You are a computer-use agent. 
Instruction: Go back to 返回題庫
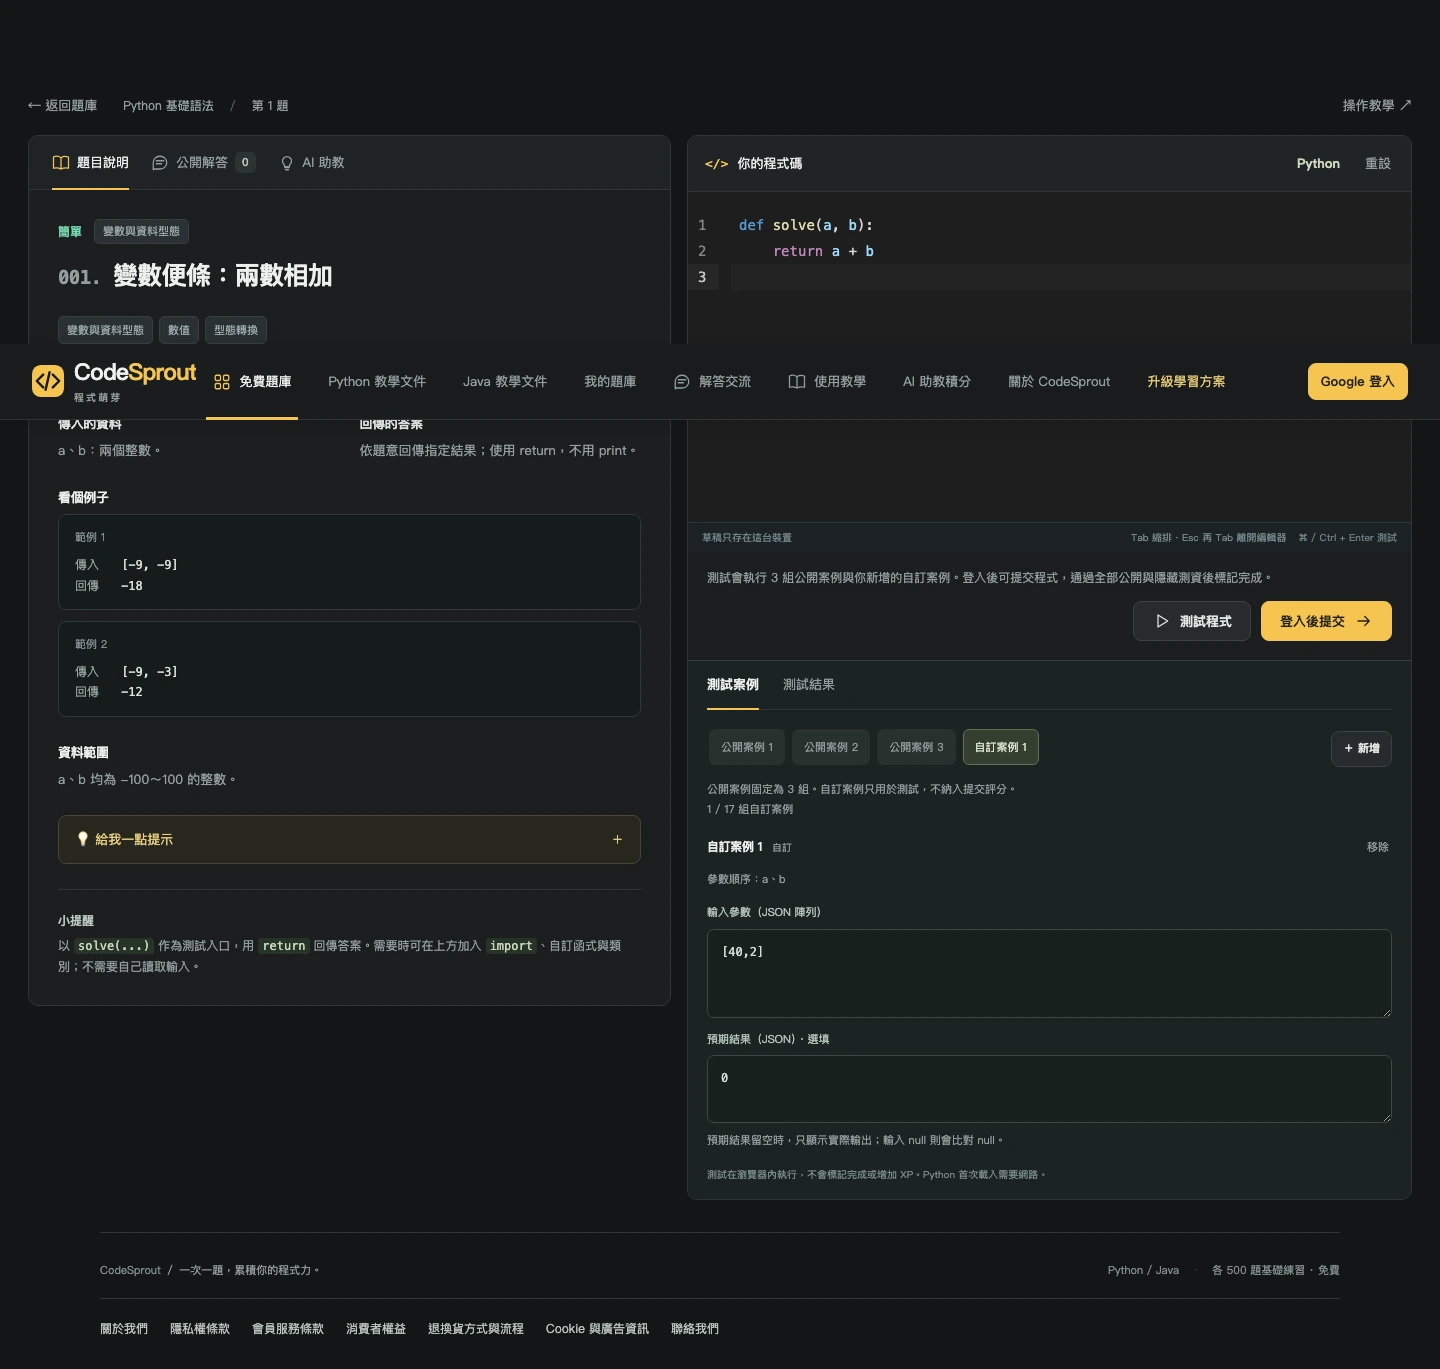(62, 105)
